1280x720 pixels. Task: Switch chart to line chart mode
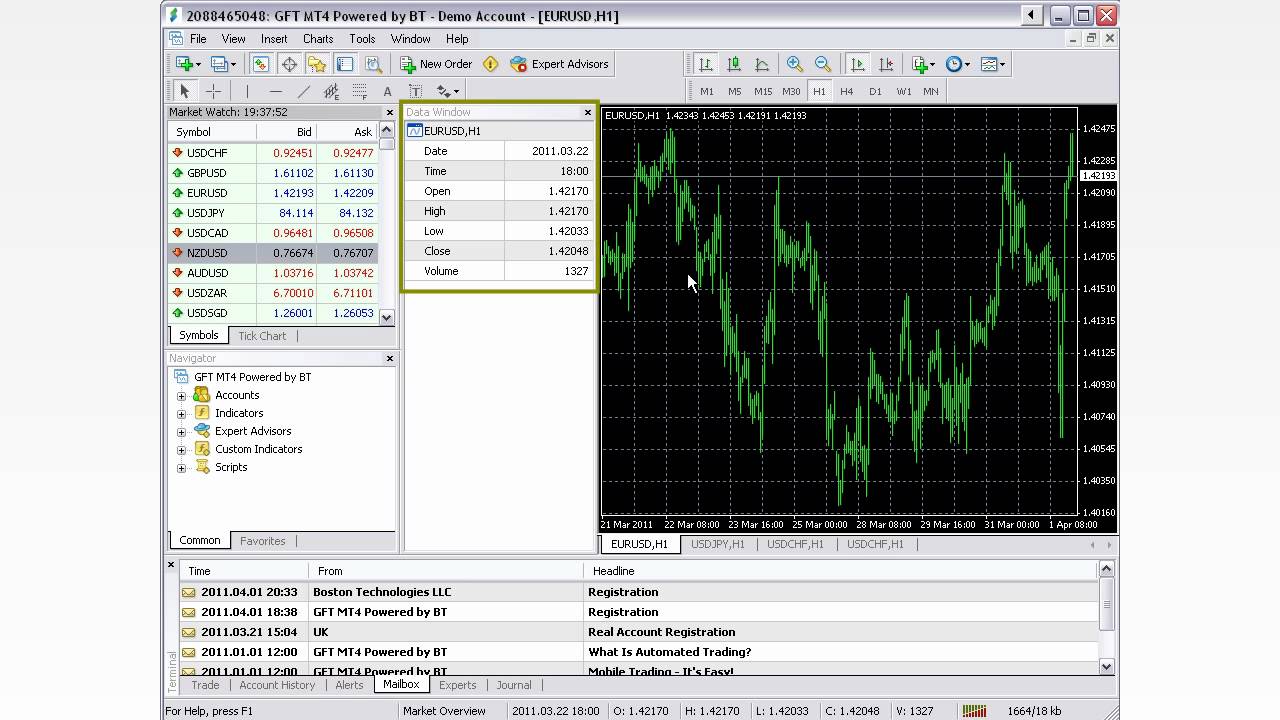pos(761,64)
